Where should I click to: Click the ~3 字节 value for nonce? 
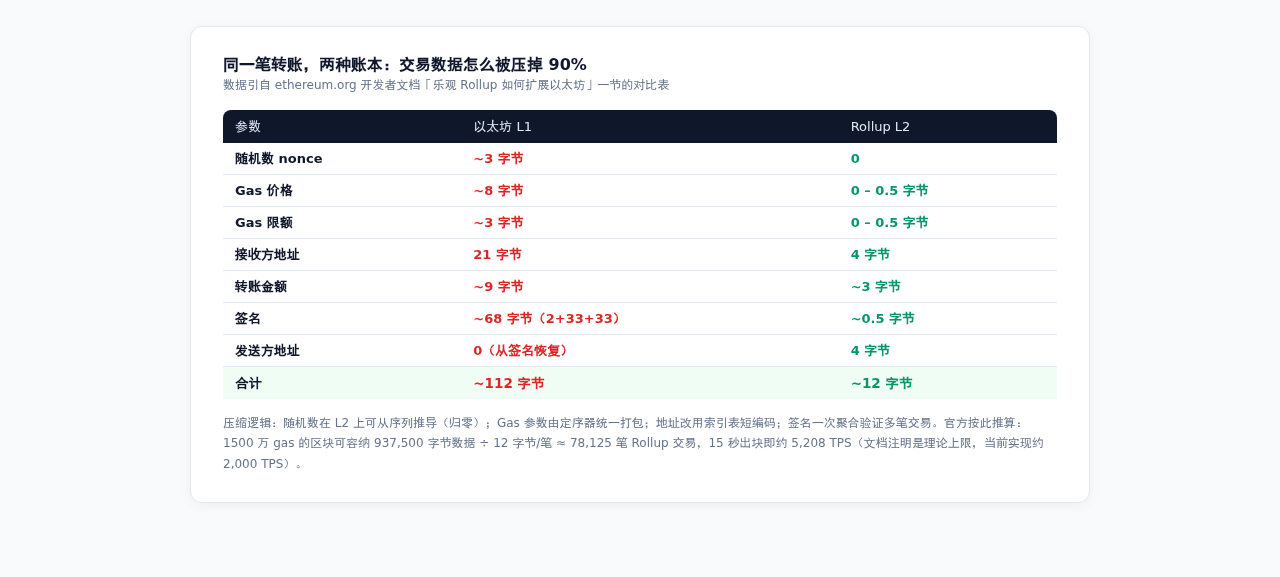click(498, 159)
